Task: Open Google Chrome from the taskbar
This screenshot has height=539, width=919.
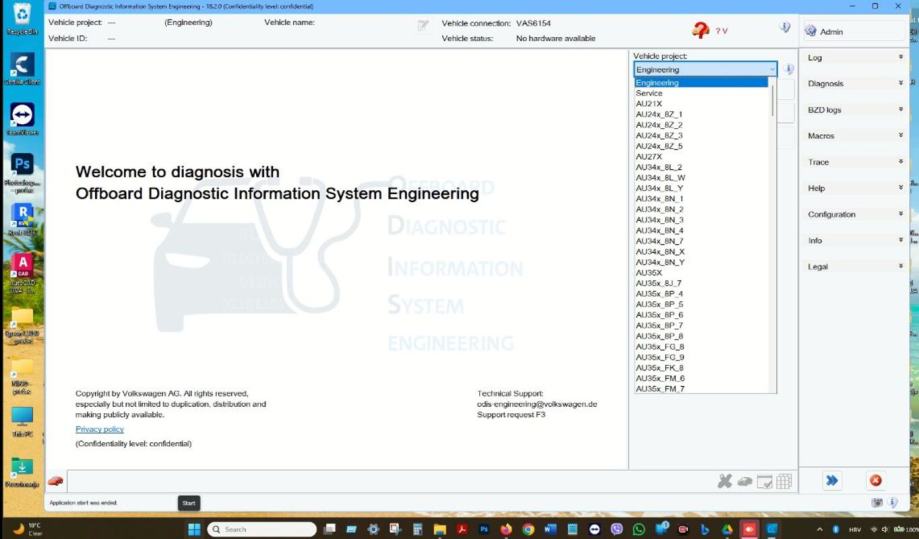Action: (528, 529)
